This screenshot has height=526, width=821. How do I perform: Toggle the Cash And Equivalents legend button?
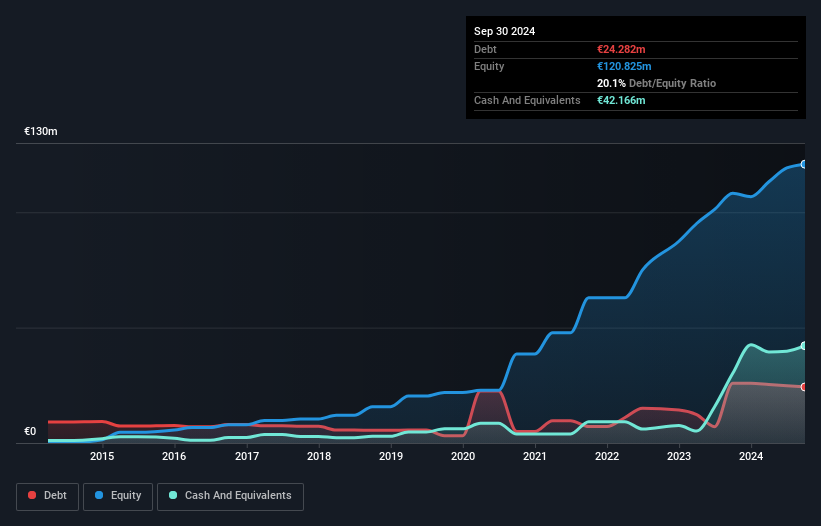pos(230,496)
